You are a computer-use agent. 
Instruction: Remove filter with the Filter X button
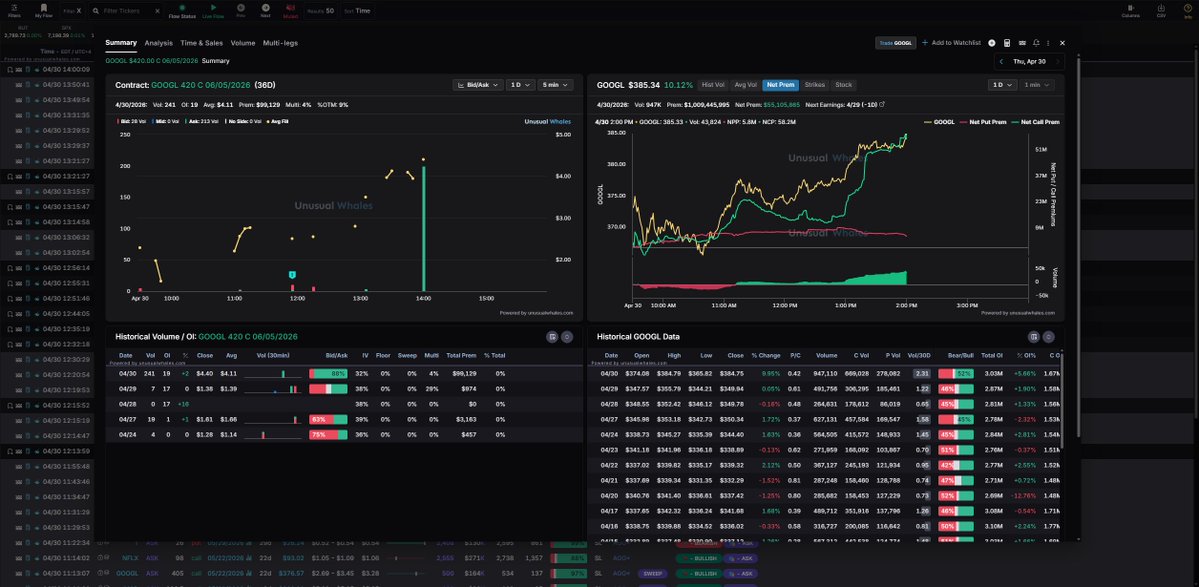click(x=73, y=11)
